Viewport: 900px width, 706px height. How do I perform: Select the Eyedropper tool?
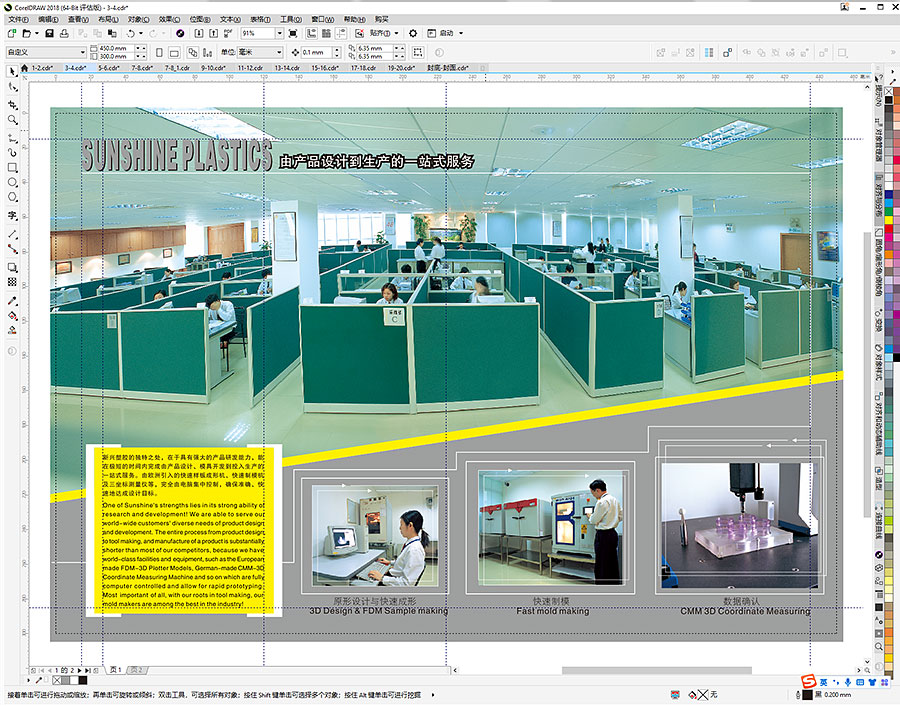(12, 300)
